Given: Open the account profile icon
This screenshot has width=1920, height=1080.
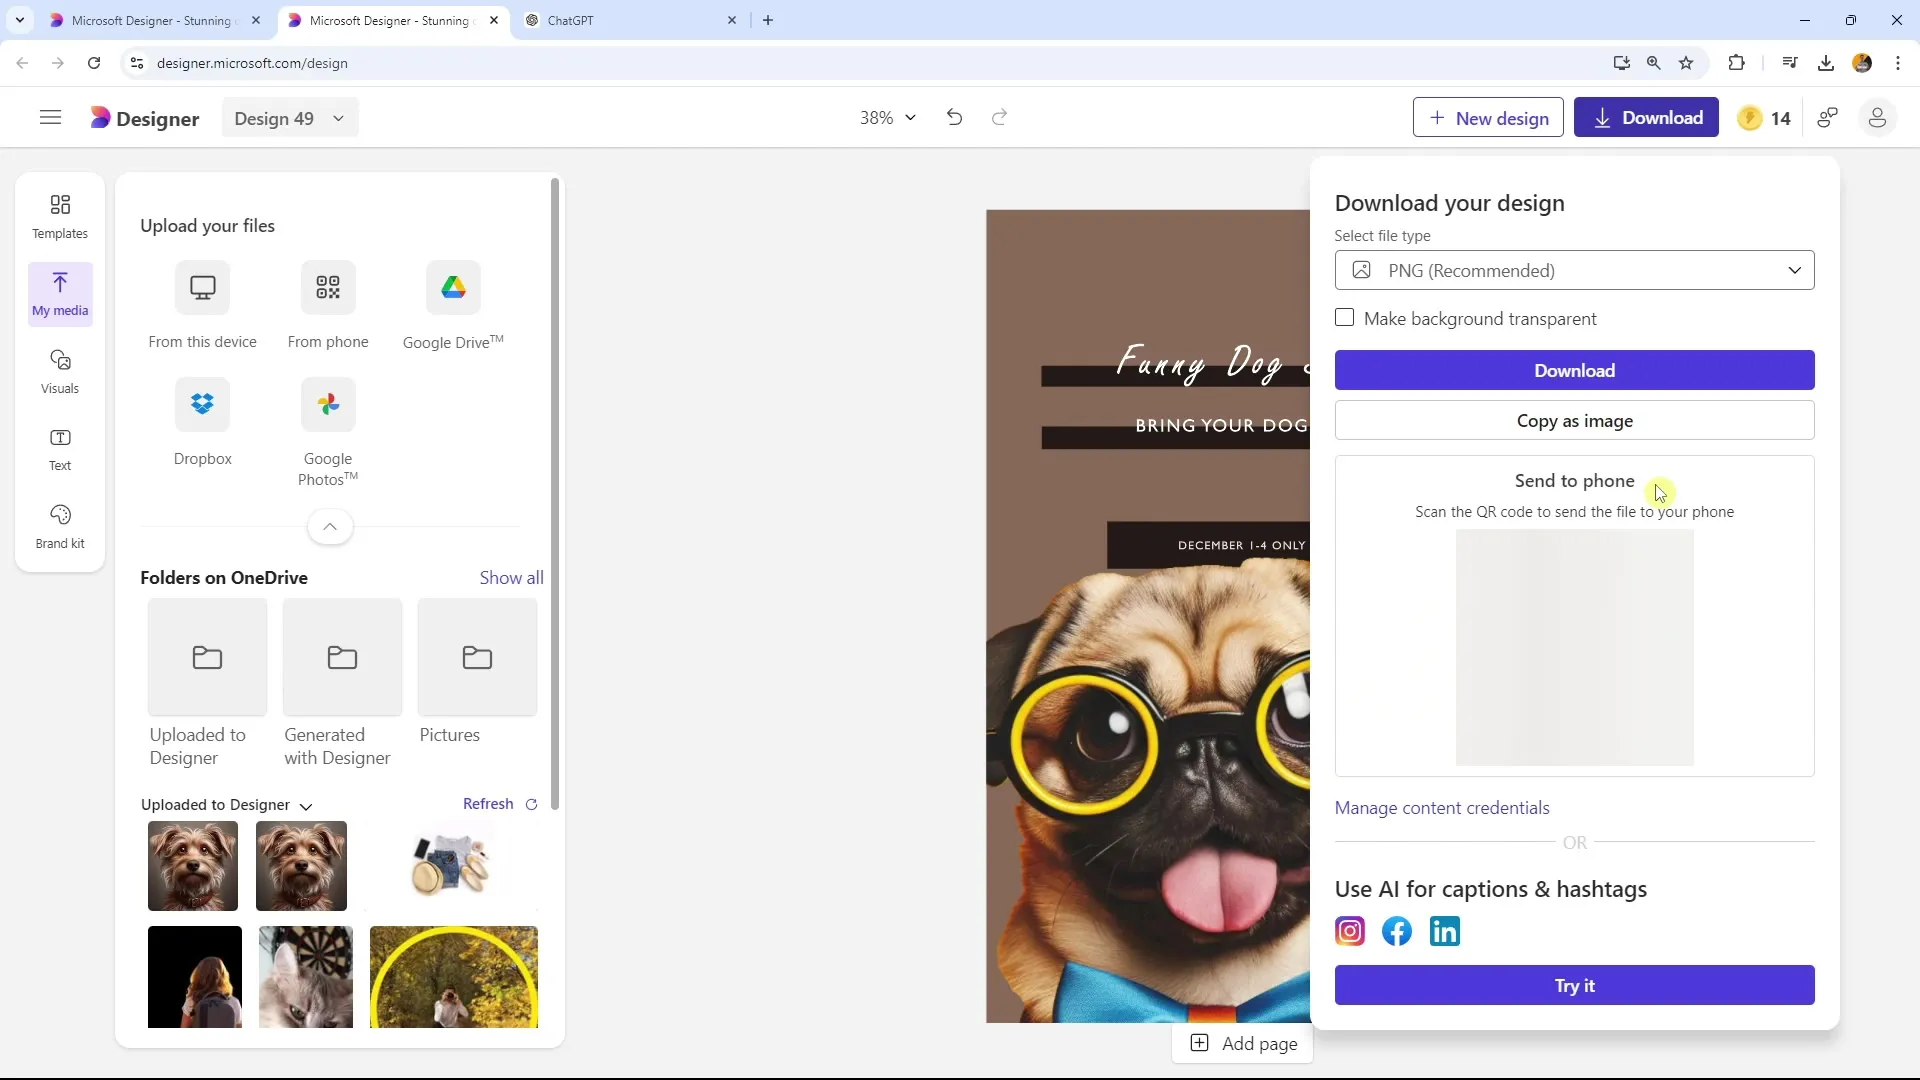Looking at the screenshot, I should (1877, 118).
